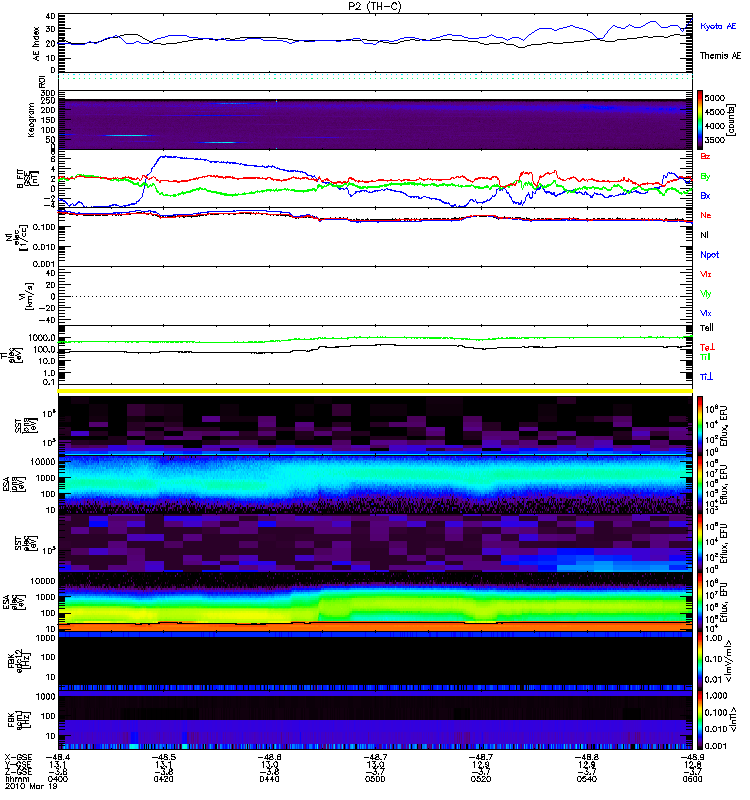
Task: Click the blue Npot legend label
Action: (x=710, y=255)
